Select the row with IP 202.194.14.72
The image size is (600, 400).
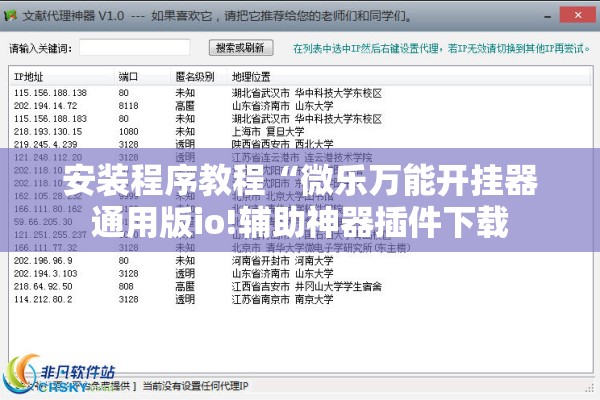tap(300, 106)
